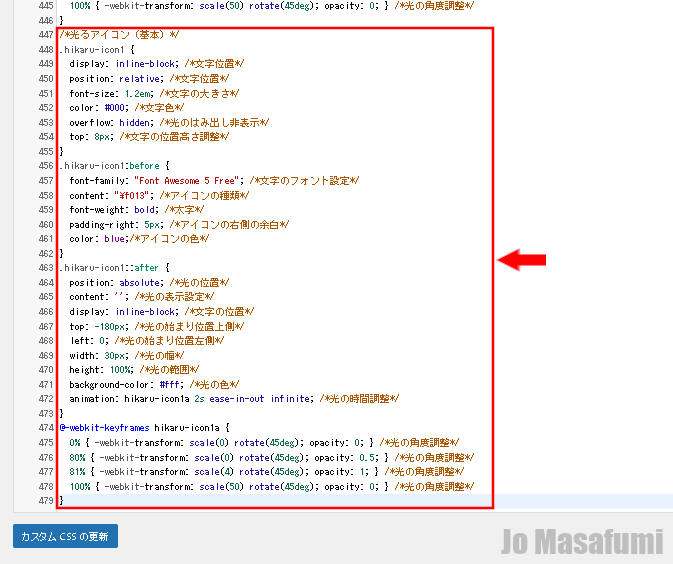Click the font-family "Font Awesome 5 Free" line
The image size is (673, 564).
[x=214, y=181]
